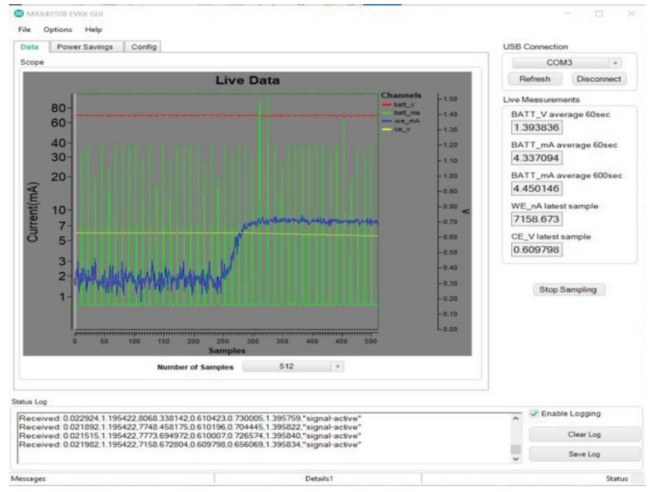The image size is (650, 492).
Task: Click the Status Log scrollbar down arrow
Action: 516,458
